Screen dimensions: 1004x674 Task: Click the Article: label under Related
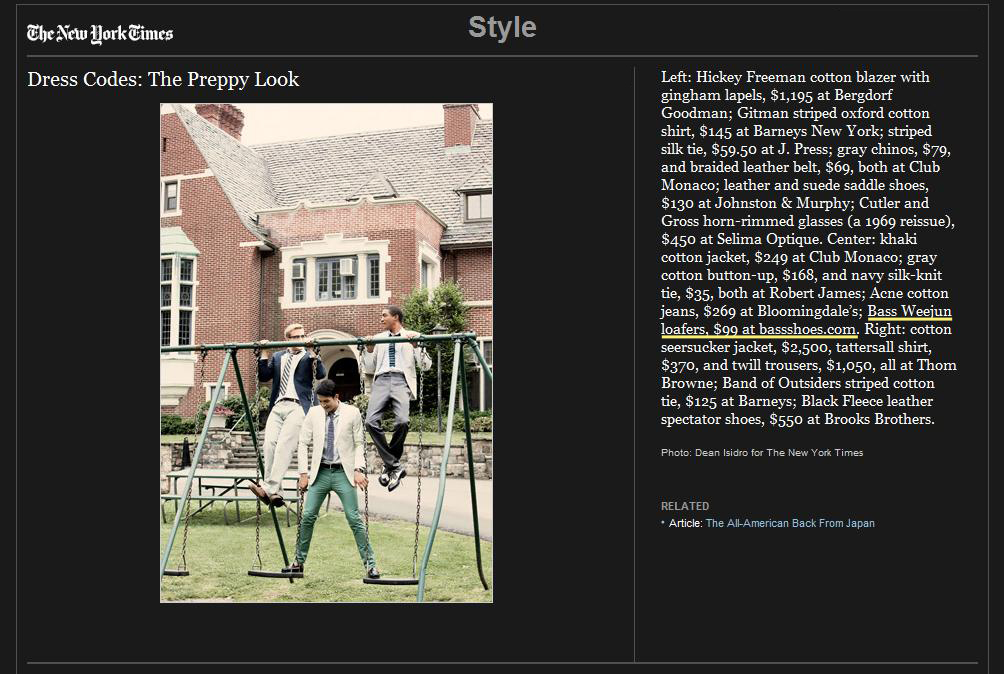[x=685, y=523]
